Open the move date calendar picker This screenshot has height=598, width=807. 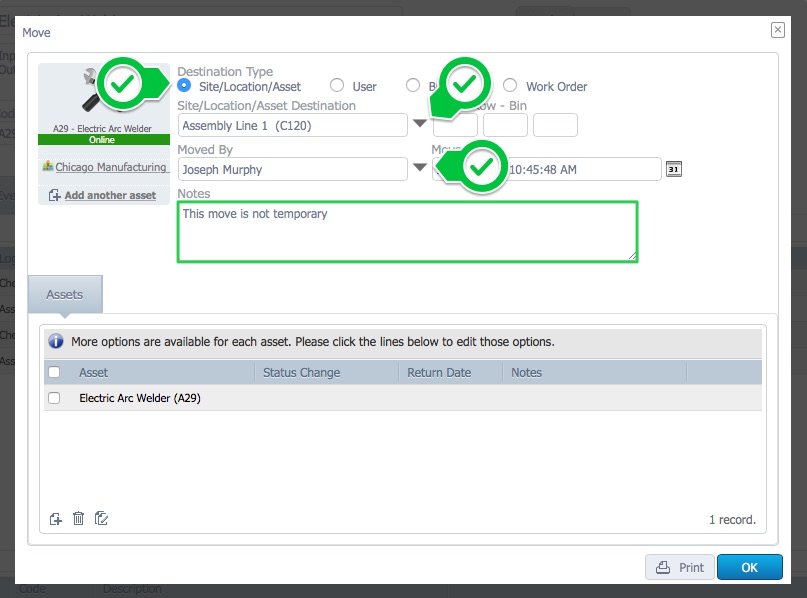(x=674, y=169)
